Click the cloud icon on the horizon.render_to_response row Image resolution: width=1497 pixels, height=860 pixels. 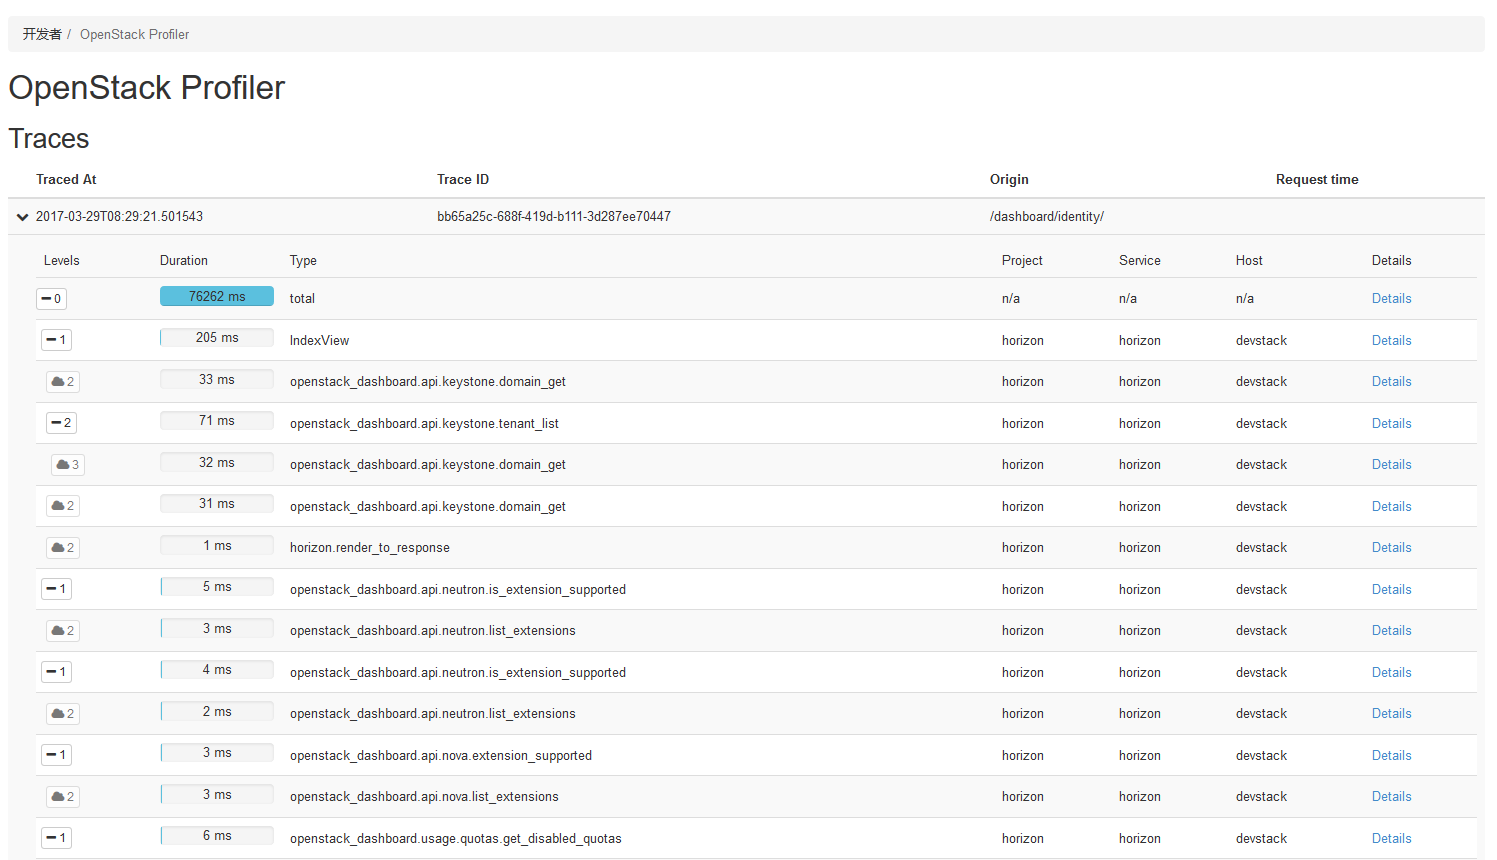pos(62,548)
